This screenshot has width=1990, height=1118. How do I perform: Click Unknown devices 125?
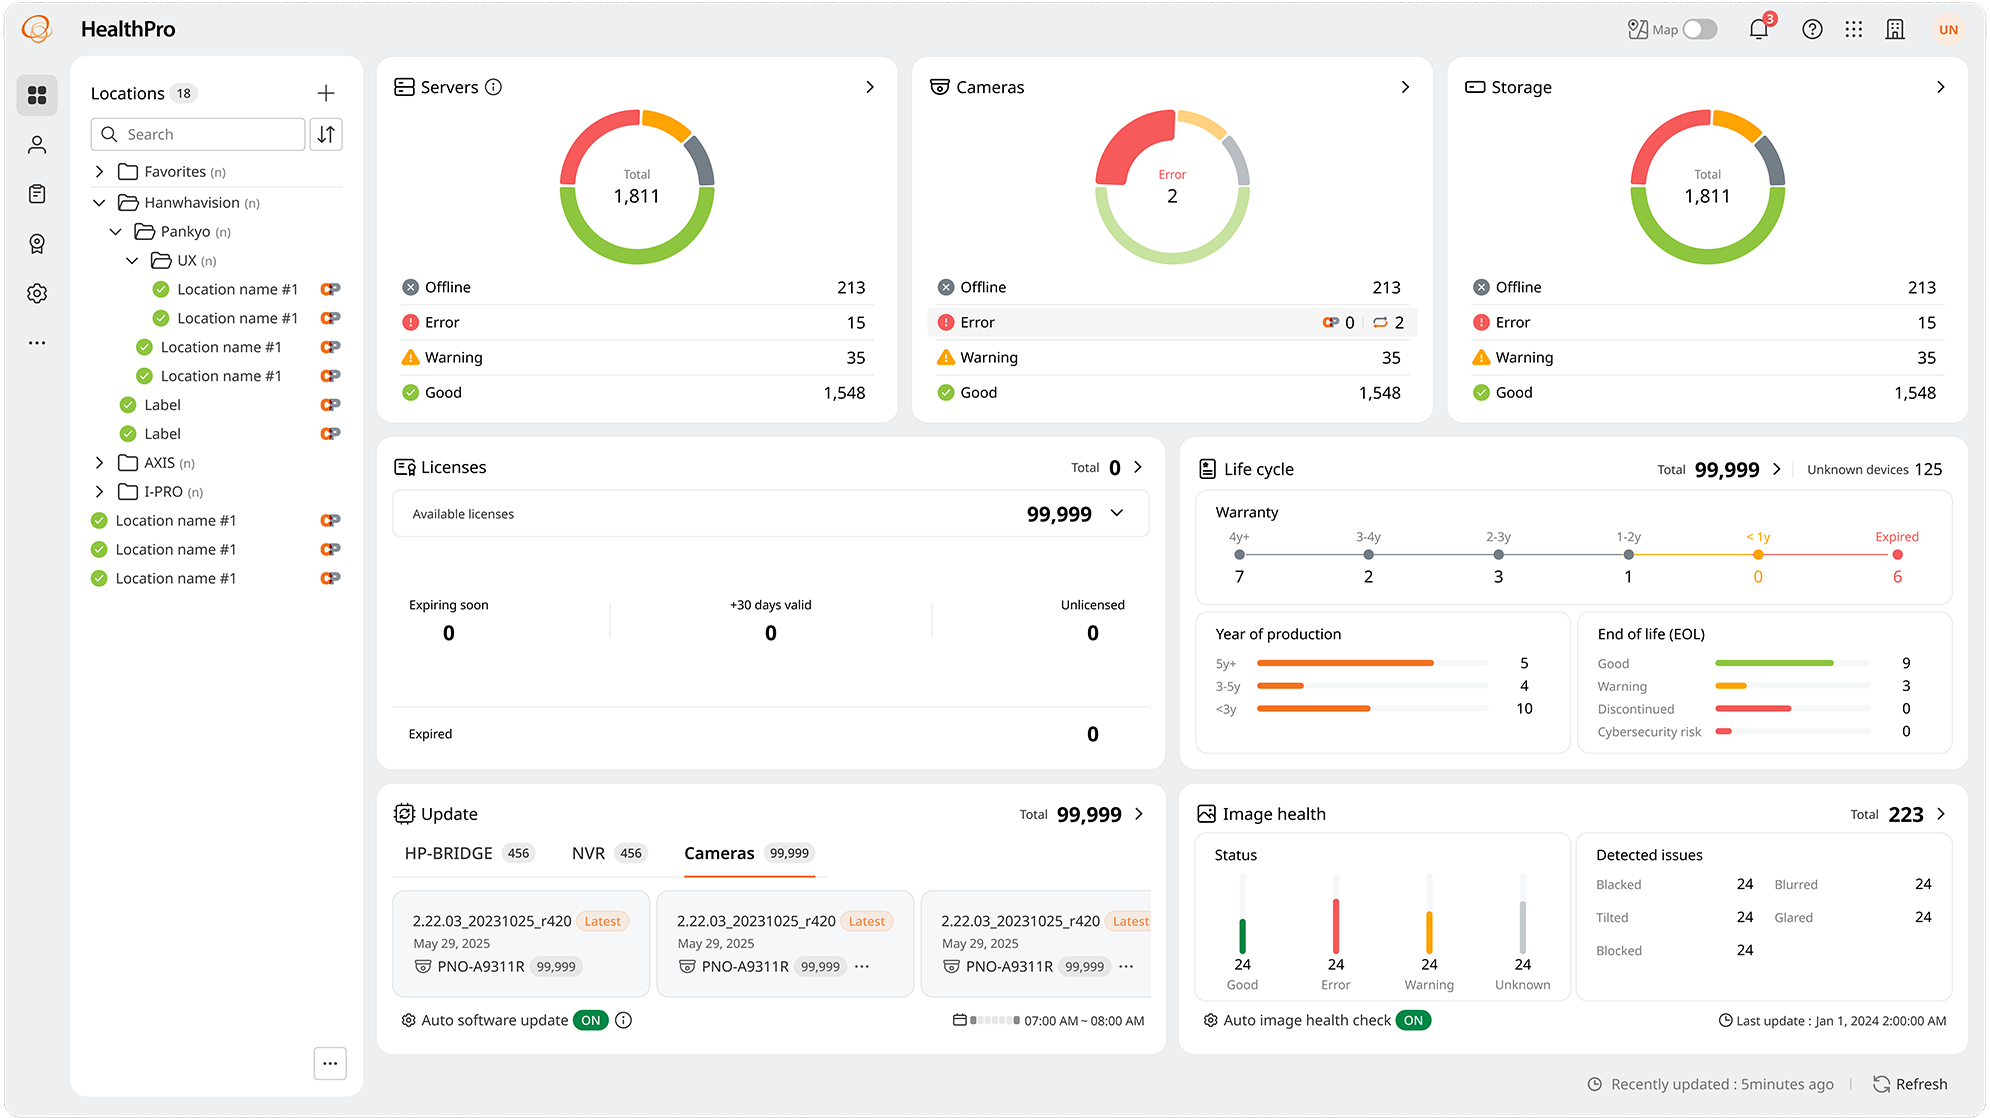(1875, 469)
